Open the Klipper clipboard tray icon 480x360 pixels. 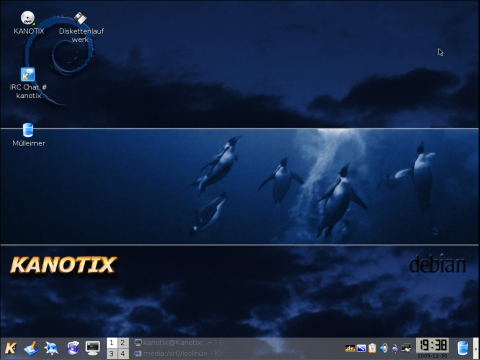372,348
